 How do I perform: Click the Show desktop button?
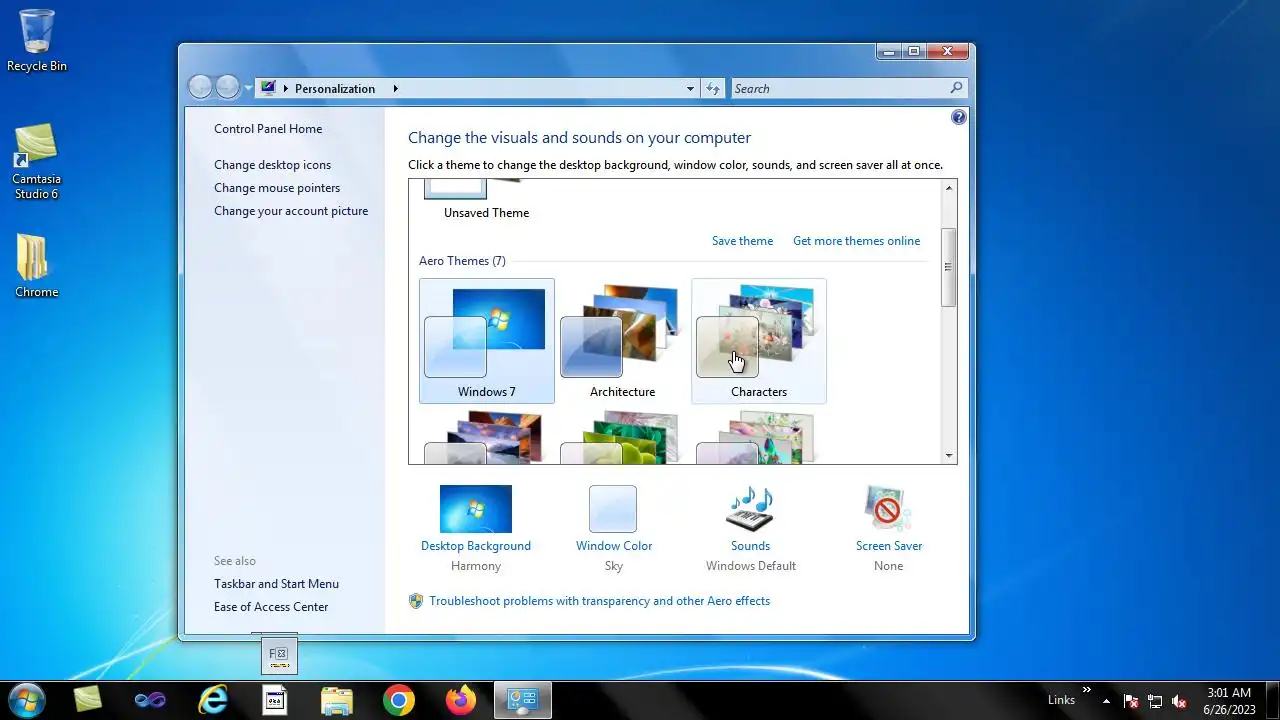click(1272, 700)
